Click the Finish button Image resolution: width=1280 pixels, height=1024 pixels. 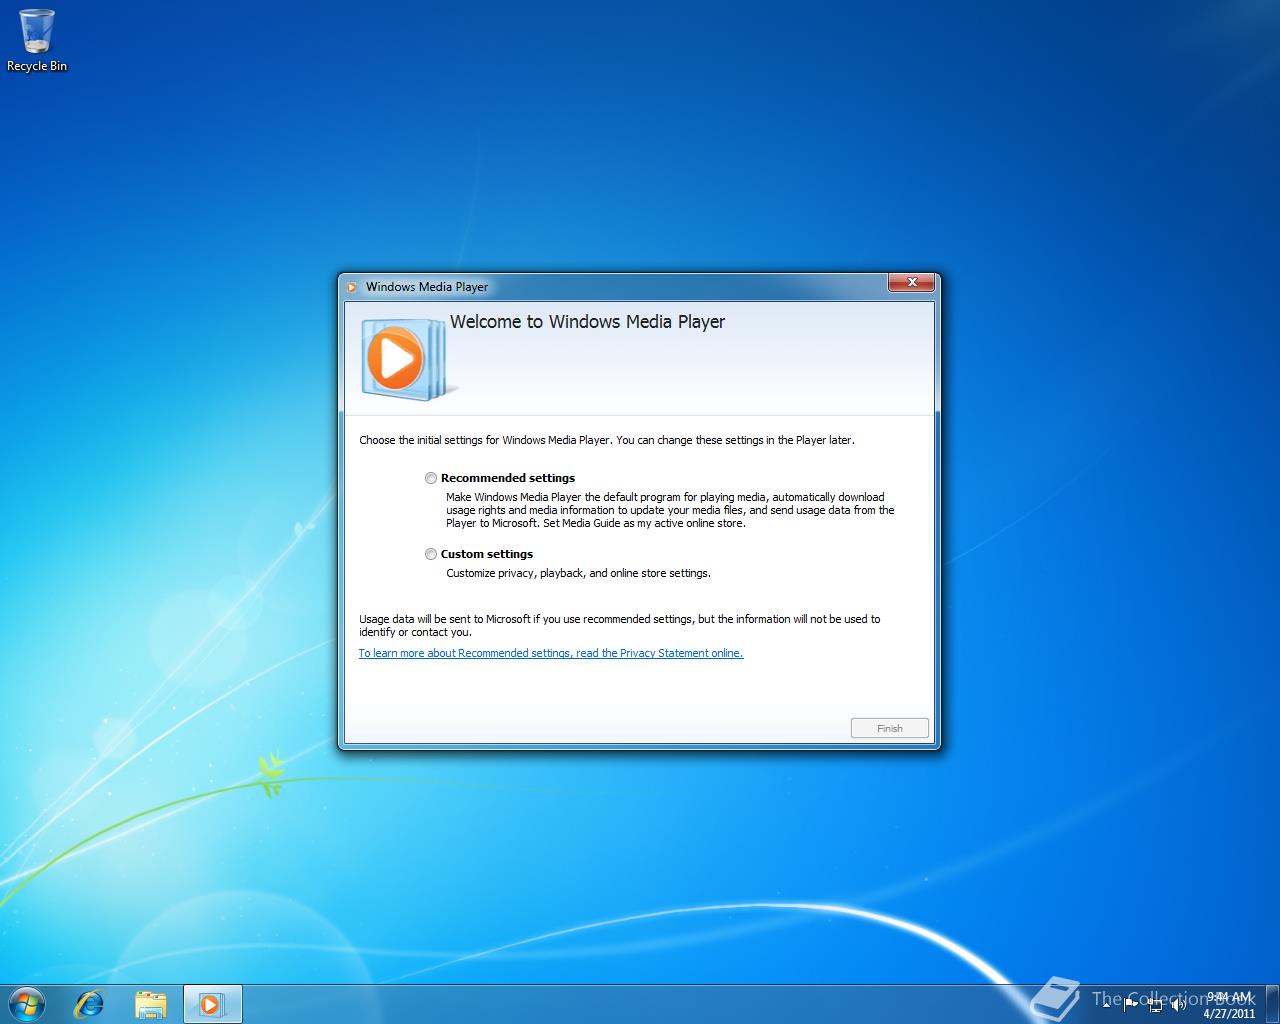[890, 728]
